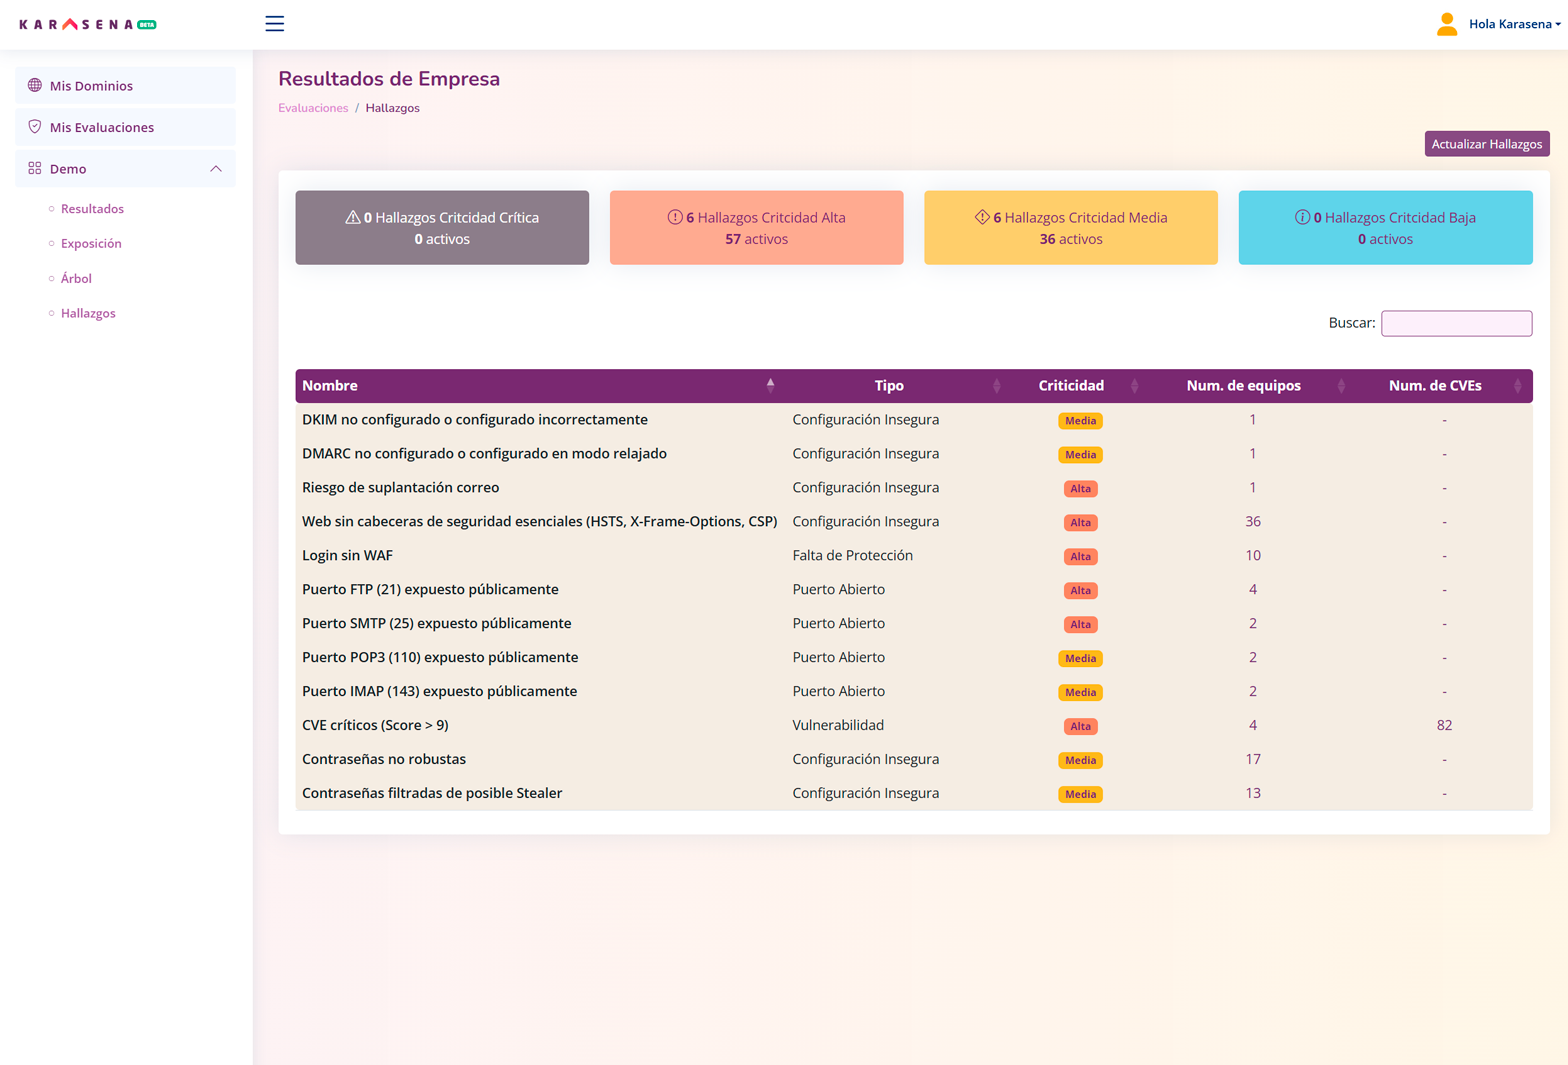Click 'Puerto IMAP (143) expuesto públicamente'
The width and height of the screenshot is (1568, 1065).
439,692
